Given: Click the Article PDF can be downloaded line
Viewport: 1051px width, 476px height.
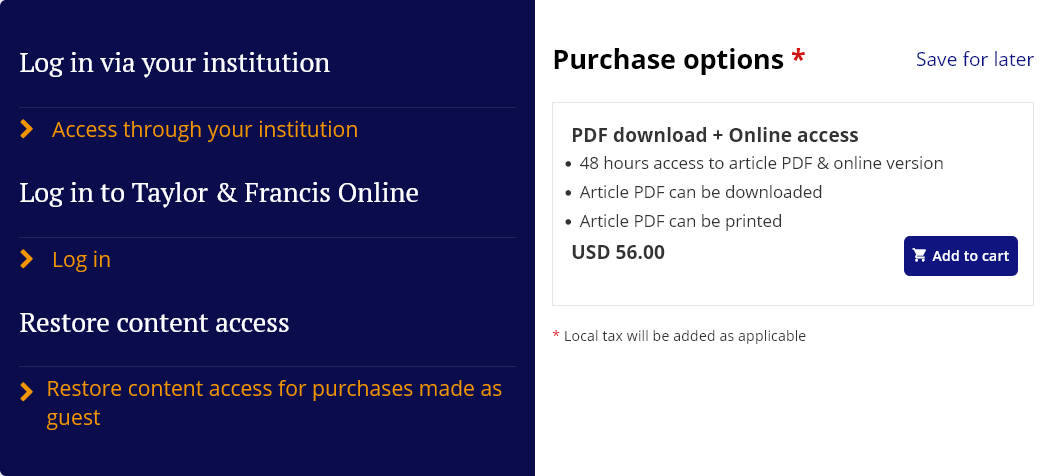Looking at the screenshot, I should (700, 192).
